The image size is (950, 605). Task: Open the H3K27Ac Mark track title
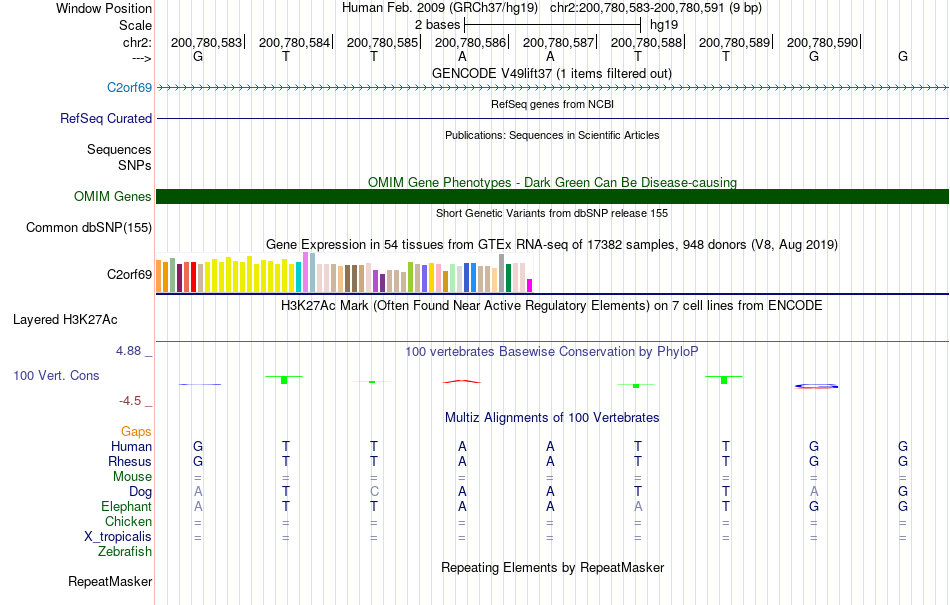coord(551,305)
